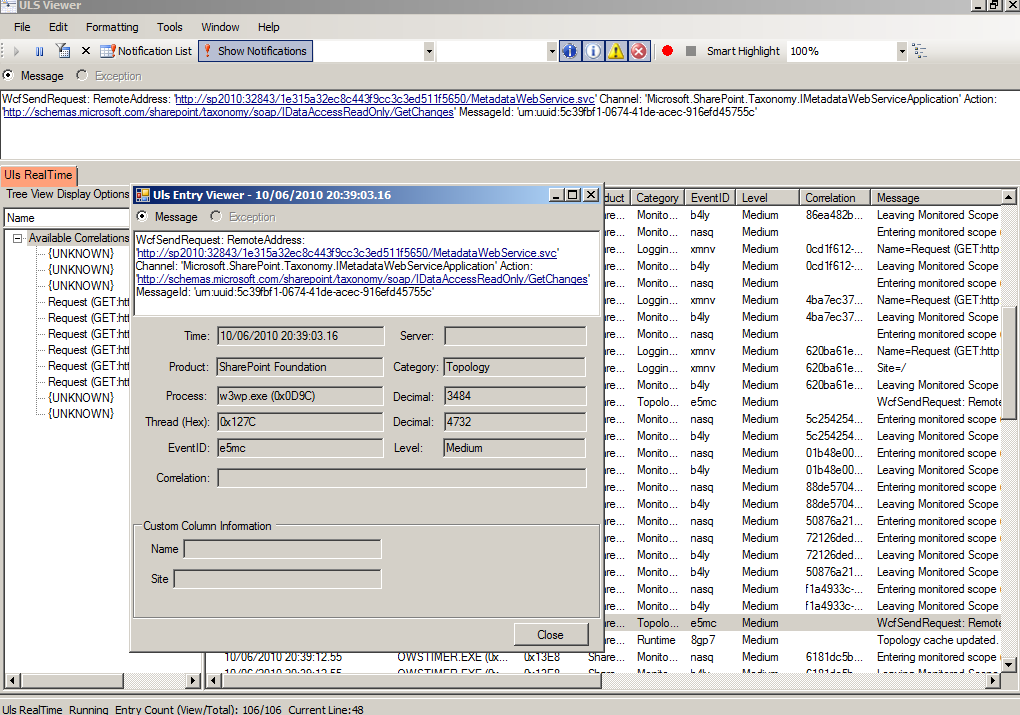
Task: Click the log grid vertical scrollbar thumb
Action: click(x=1008, y=362)
